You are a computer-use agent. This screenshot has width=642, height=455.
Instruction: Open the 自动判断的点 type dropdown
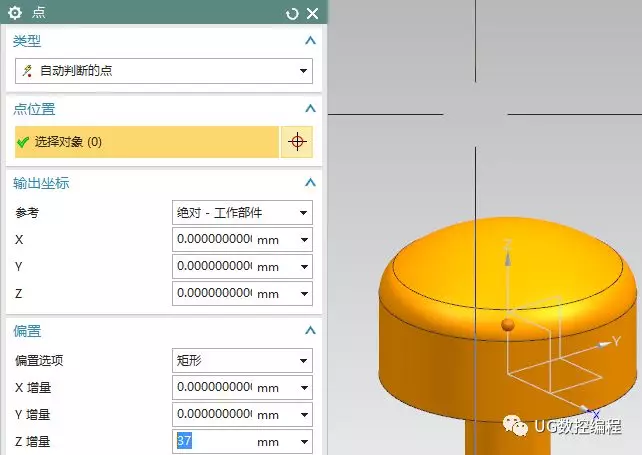click(164, 71)
